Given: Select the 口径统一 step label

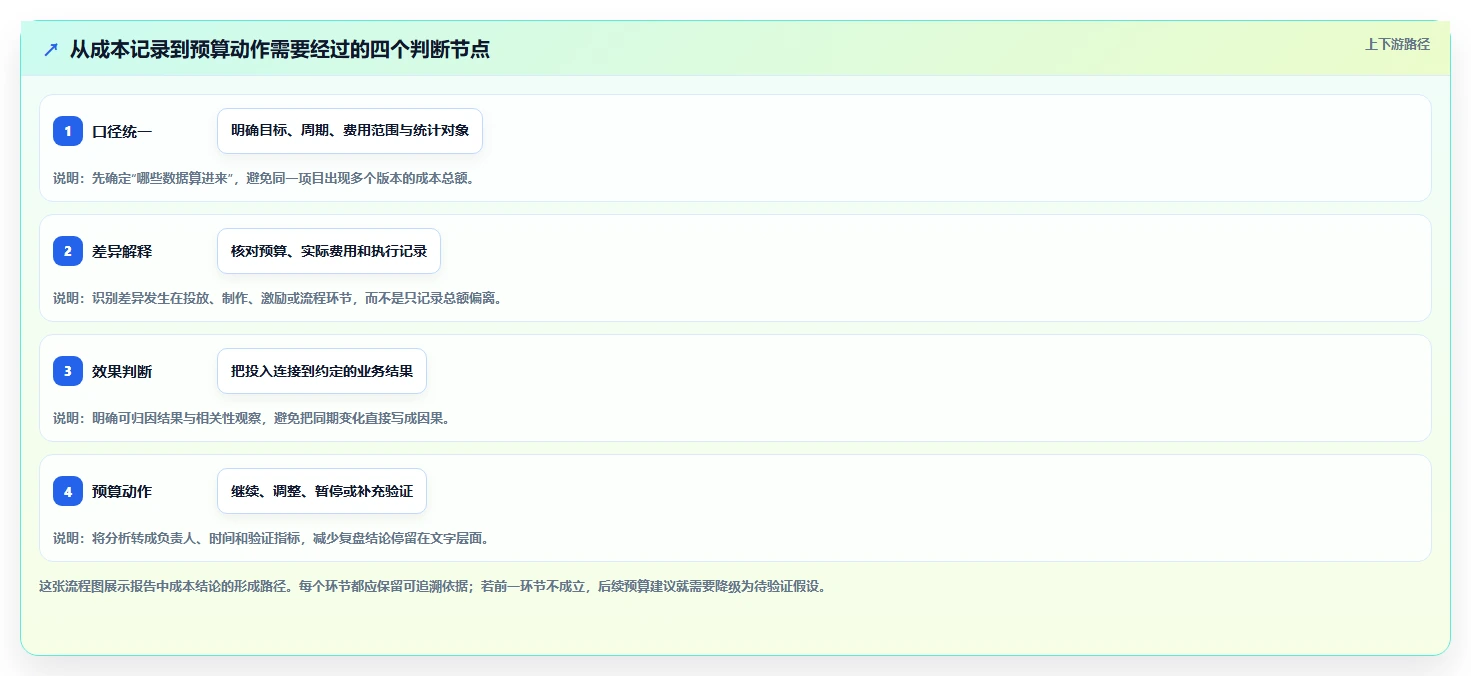Looking at the screenshot, I should 122,132.
